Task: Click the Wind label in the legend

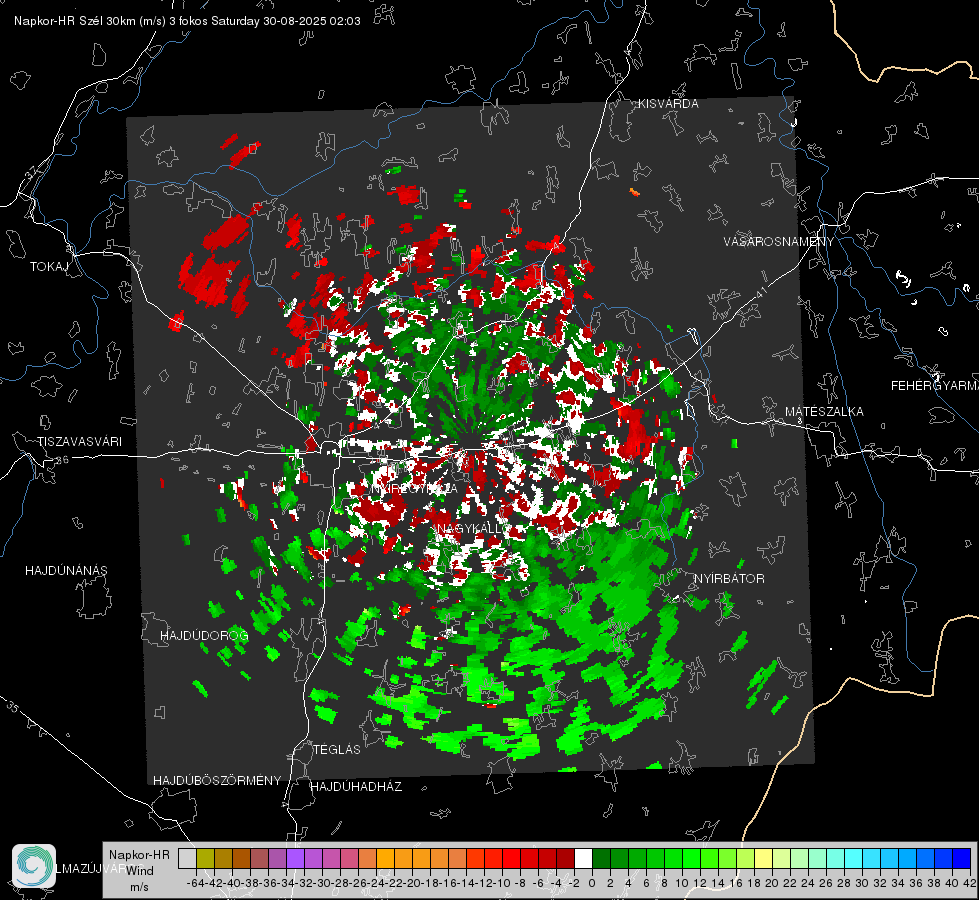Action: (140, 871)
